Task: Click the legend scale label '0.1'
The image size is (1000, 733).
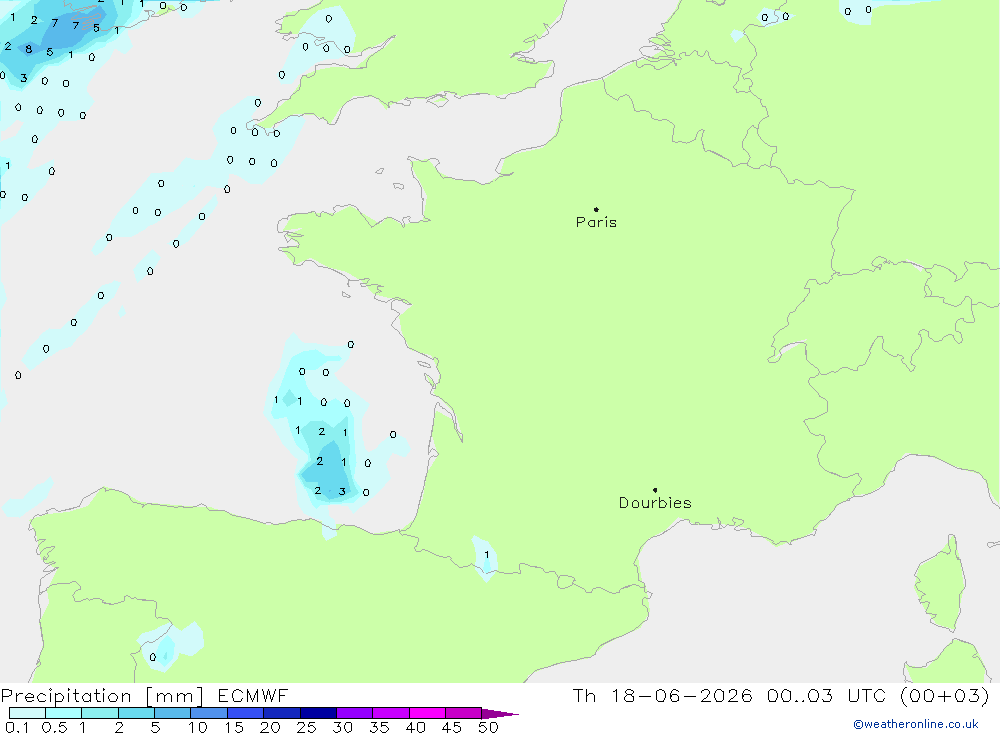Action: tap(17, 727)
